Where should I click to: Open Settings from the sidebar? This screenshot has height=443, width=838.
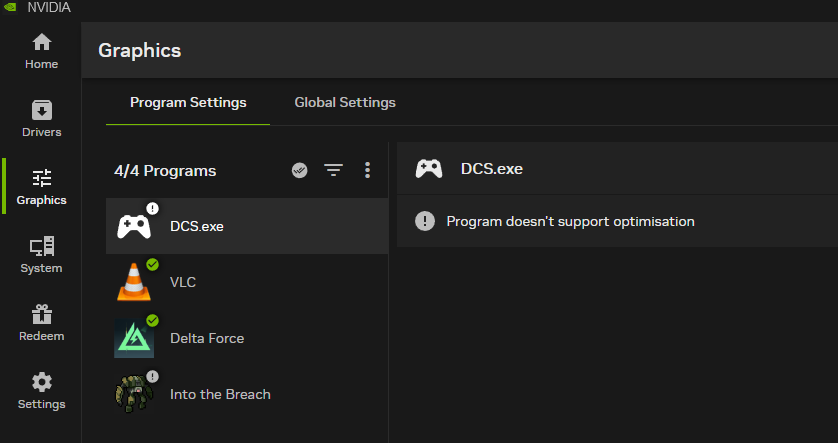coord(41,391)
